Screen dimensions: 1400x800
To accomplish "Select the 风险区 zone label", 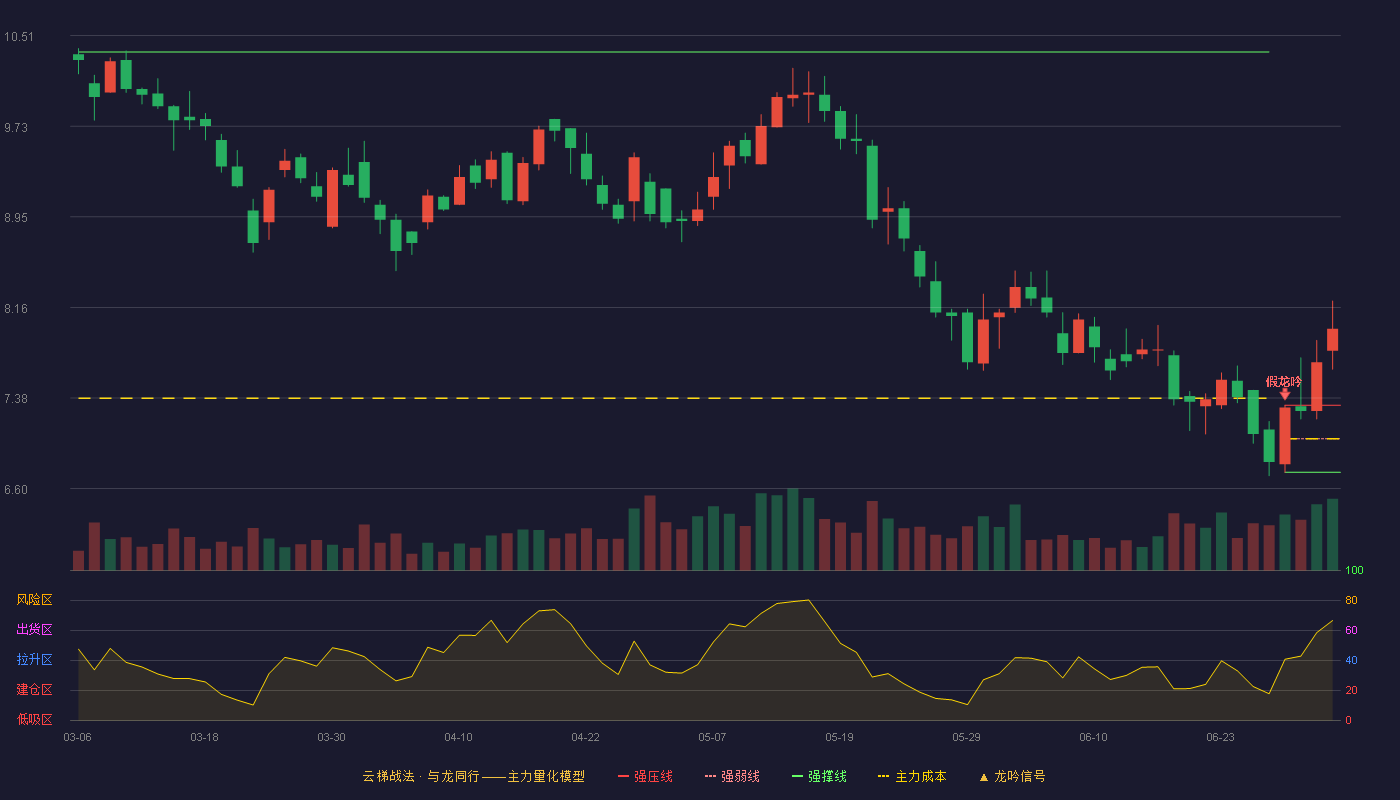I will click(x=34, y=600).
